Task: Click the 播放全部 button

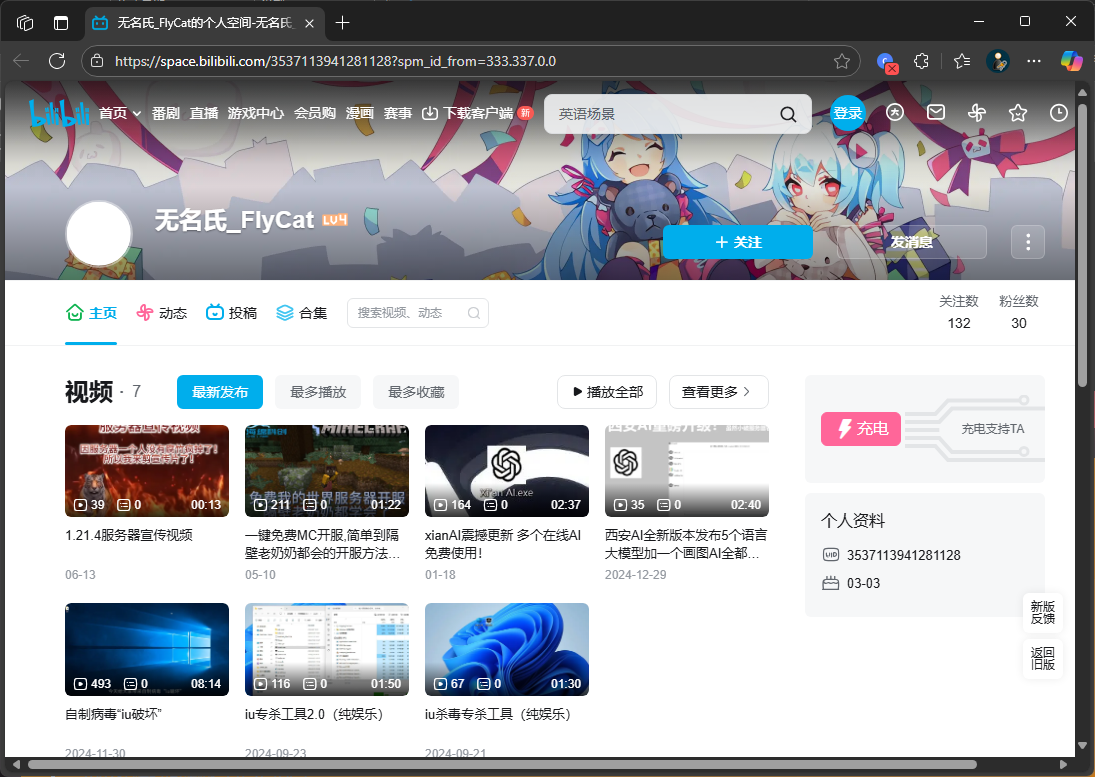Action: [x=607, y=392]
